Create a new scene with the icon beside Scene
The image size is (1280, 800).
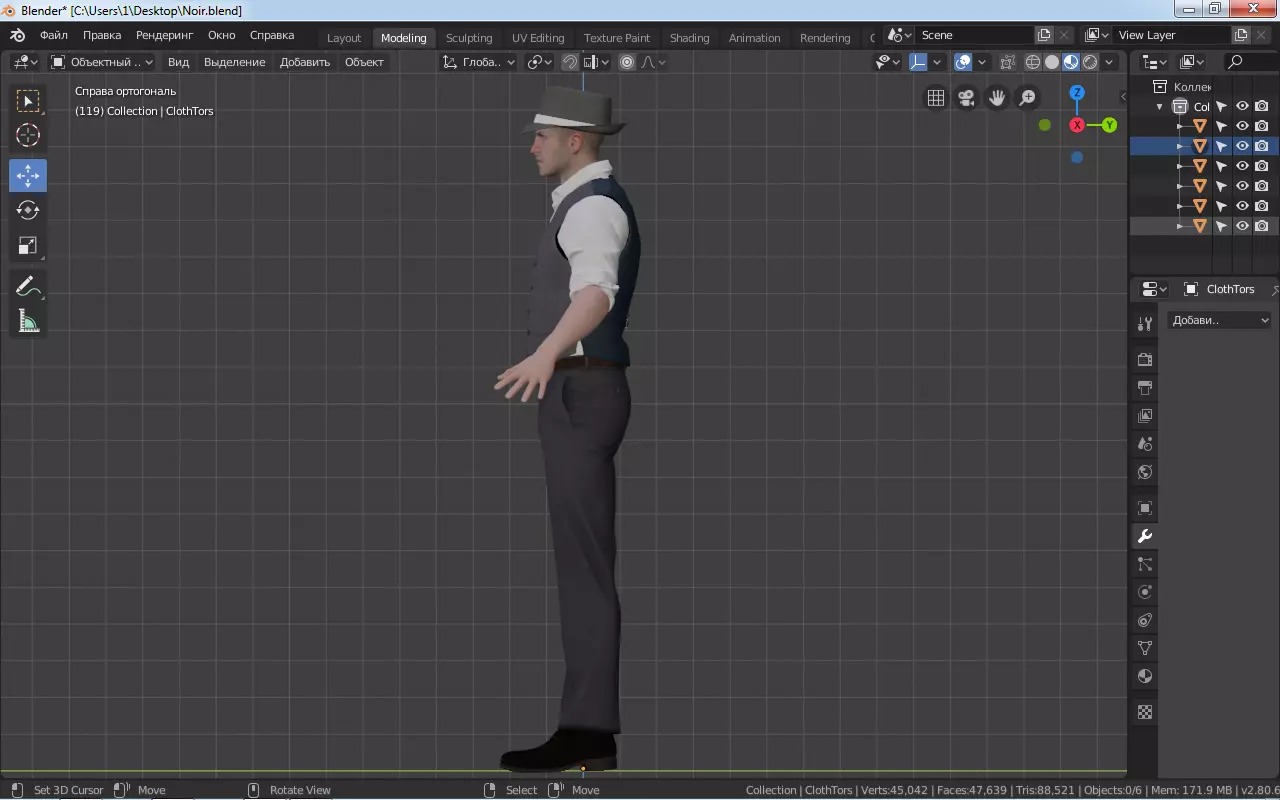1044,35
